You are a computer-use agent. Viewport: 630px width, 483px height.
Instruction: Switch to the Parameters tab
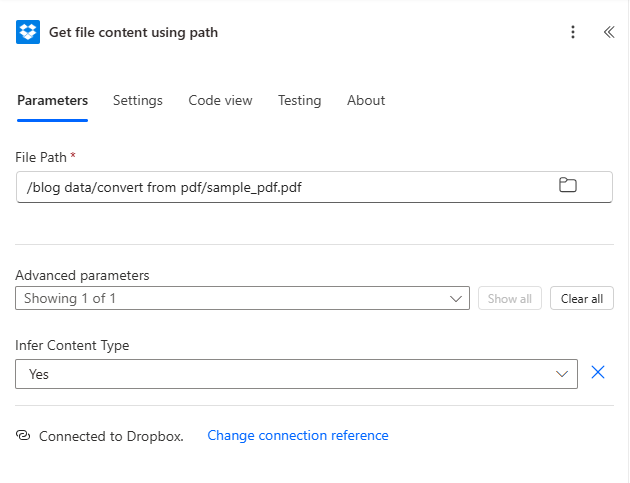pyautogui.click(x=52, y=100)
